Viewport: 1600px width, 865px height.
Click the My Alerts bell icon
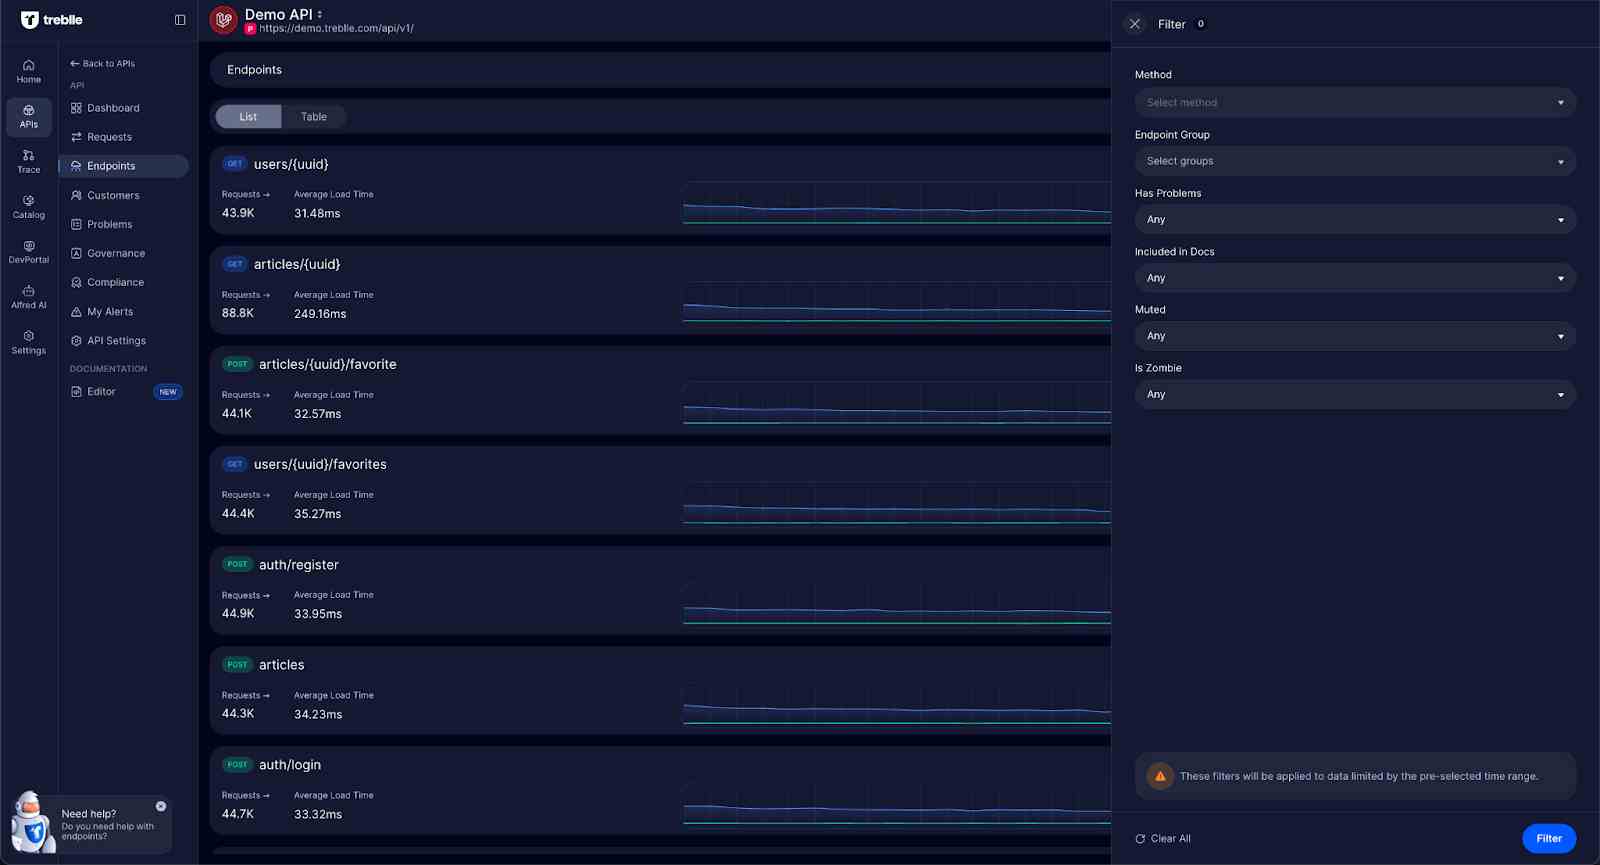tap(76, 312)
